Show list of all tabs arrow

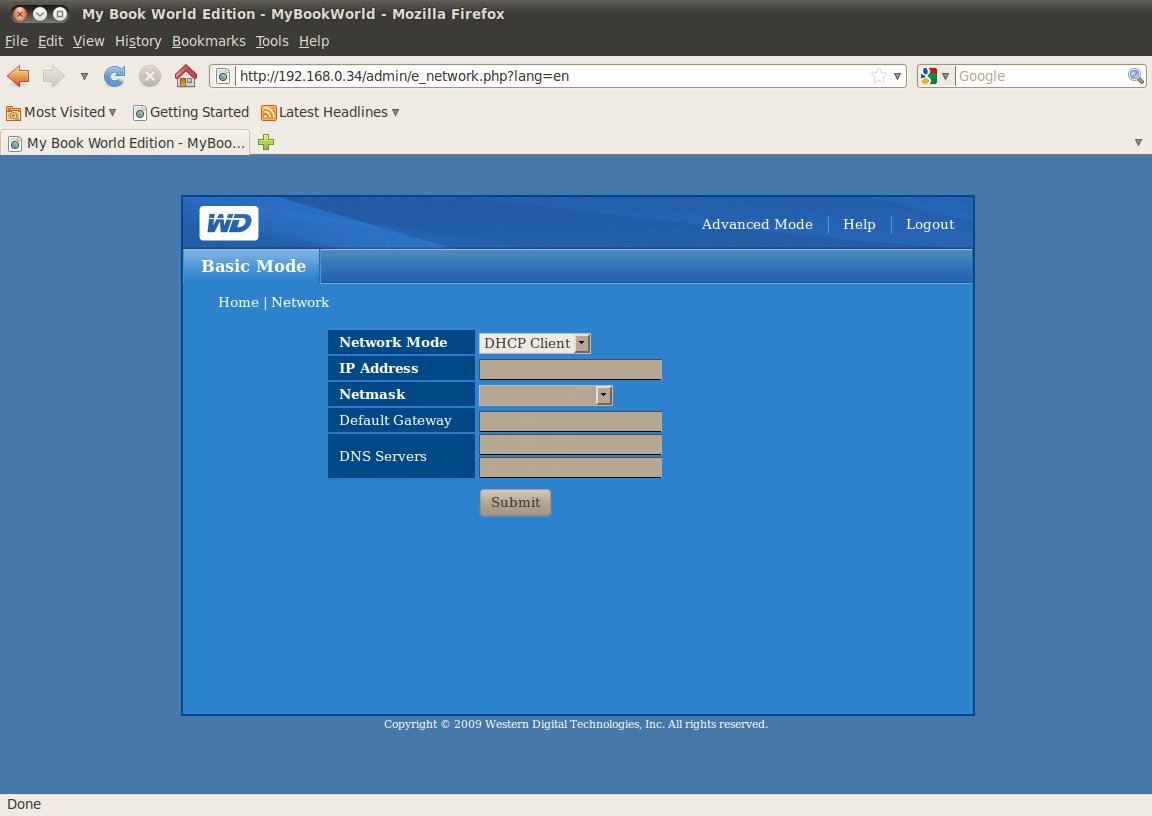click(x=1138, y=142)
